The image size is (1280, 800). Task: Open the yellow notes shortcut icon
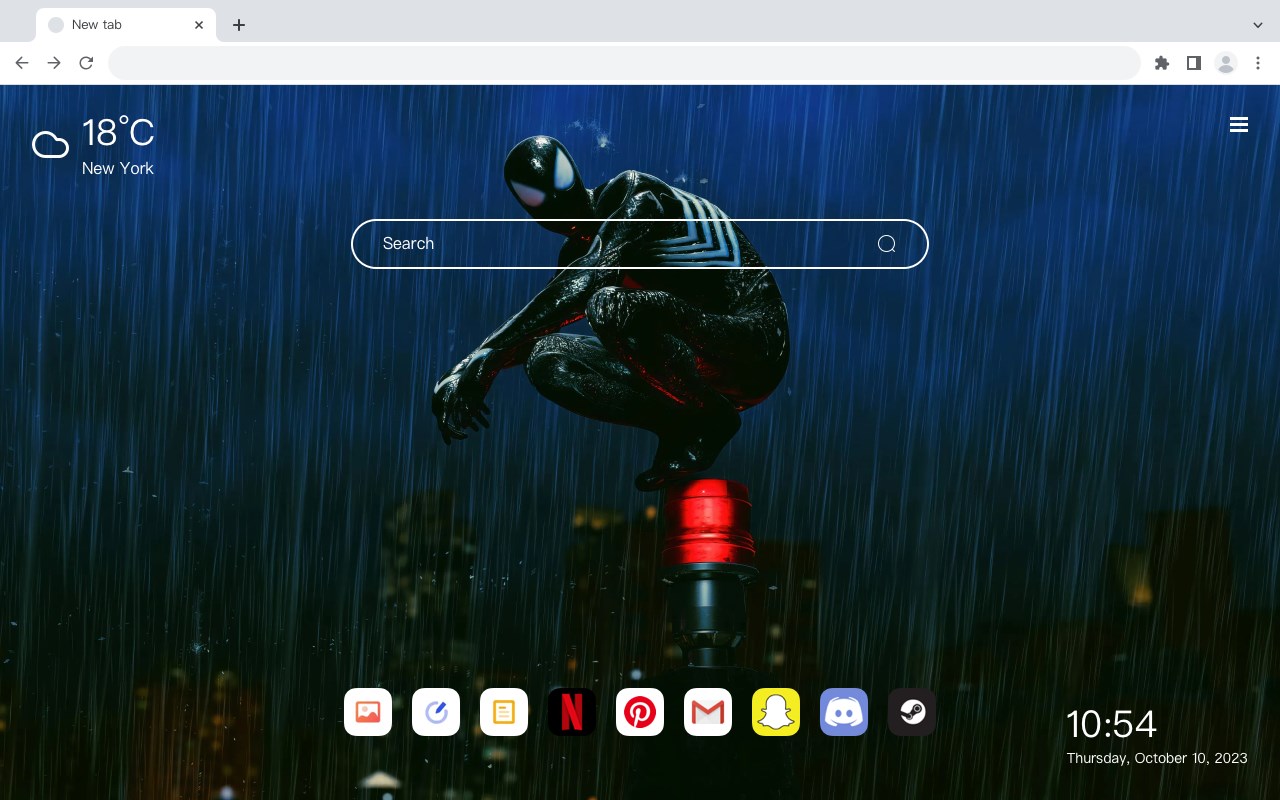[504, 712]
